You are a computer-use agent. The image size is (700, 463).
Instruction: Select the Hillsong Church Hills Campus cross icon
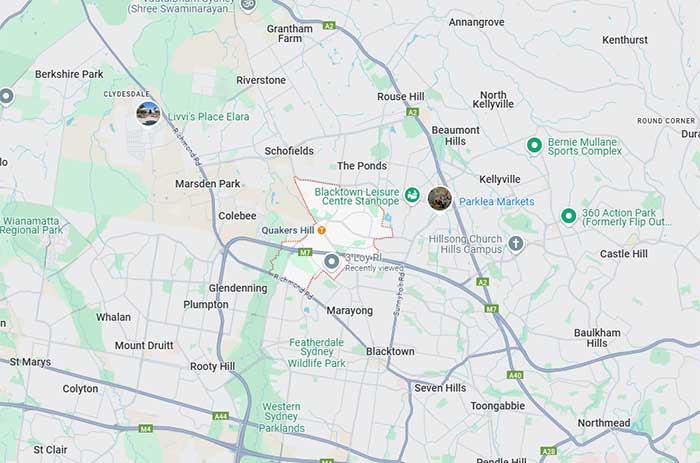(x=516, y=244)
